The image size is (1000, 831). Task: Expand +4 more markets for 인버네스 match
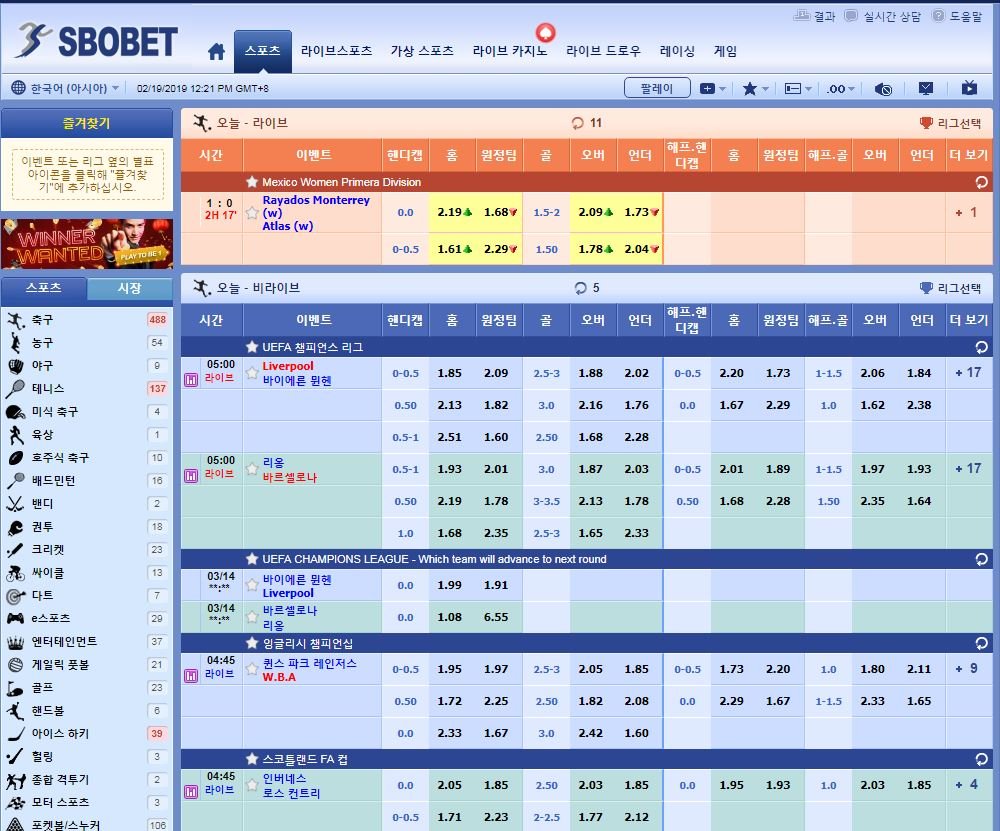[x=967, y=785]
